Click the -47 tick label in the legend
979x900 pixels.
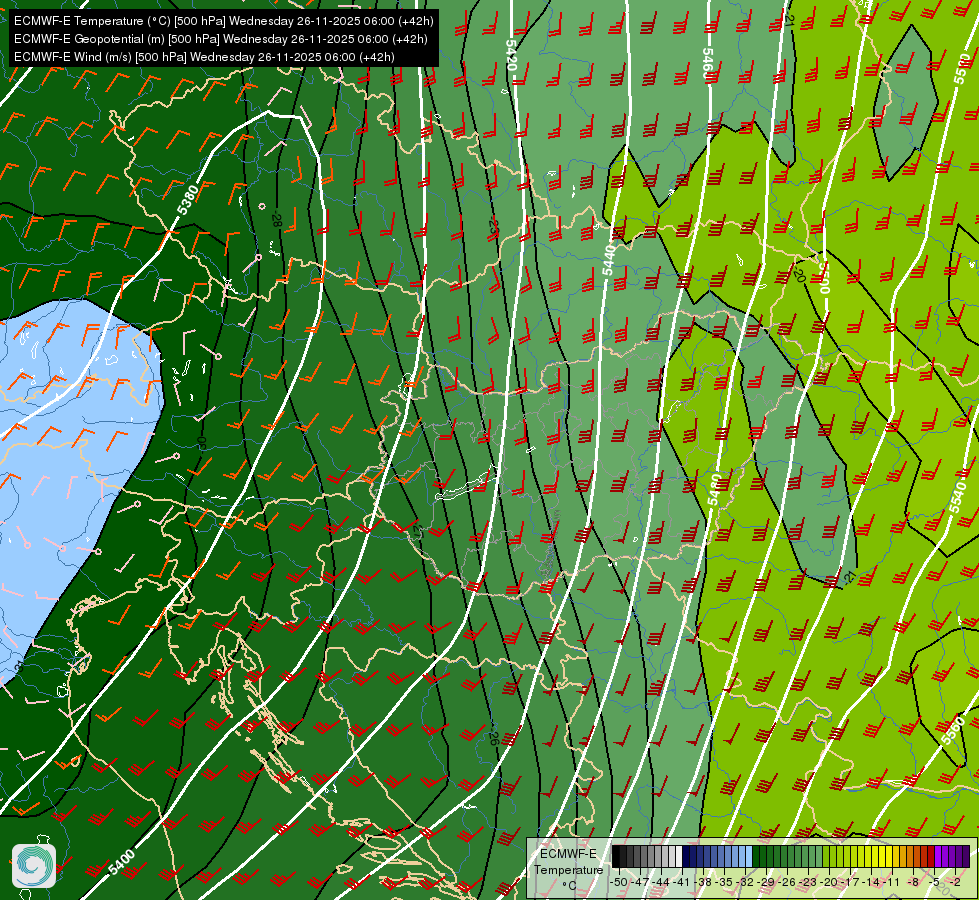pos(640,882)
